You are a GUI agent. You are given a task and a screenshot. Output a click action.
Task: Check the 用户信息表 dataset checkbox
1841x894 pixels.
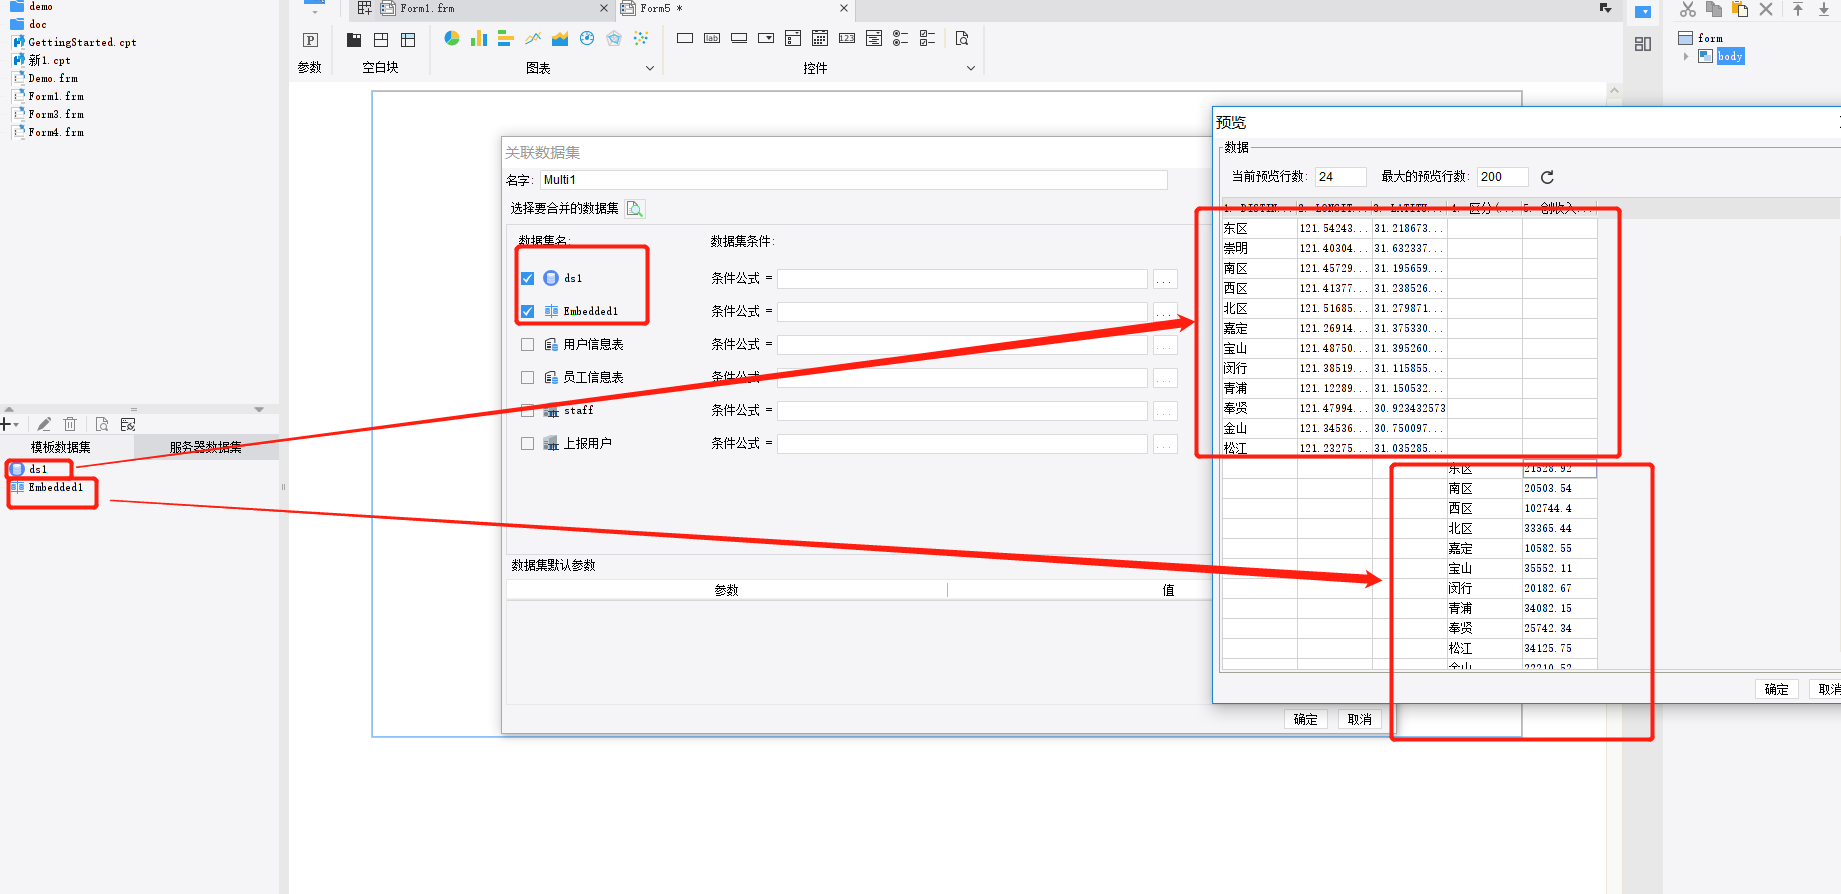pyautogui.click(x=527, y=344)
